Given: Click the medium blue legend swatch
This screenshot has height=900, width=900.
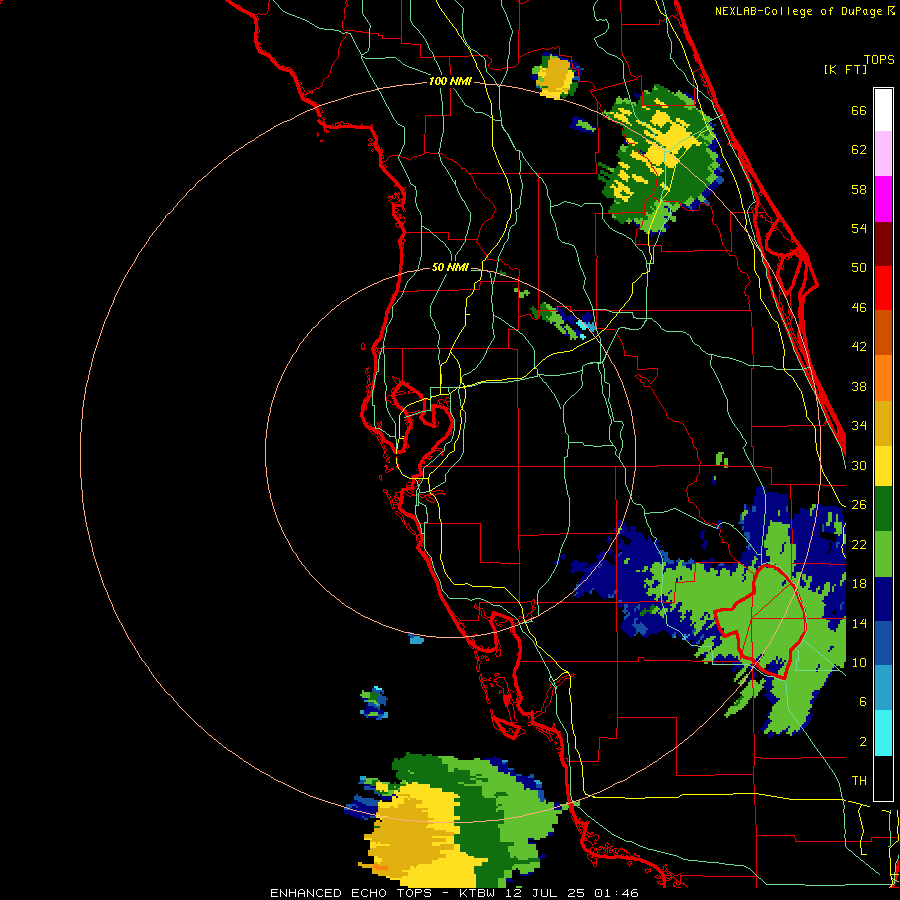Looking at the screenshot, I should (883, 643).
